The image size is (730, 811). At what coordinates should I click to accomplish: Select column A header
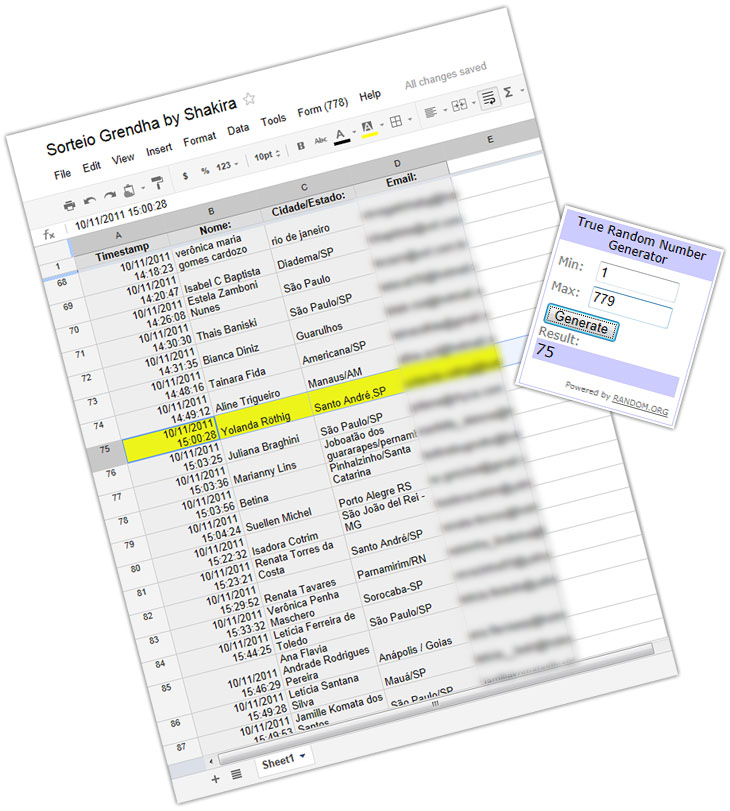[x=118, y=235]
